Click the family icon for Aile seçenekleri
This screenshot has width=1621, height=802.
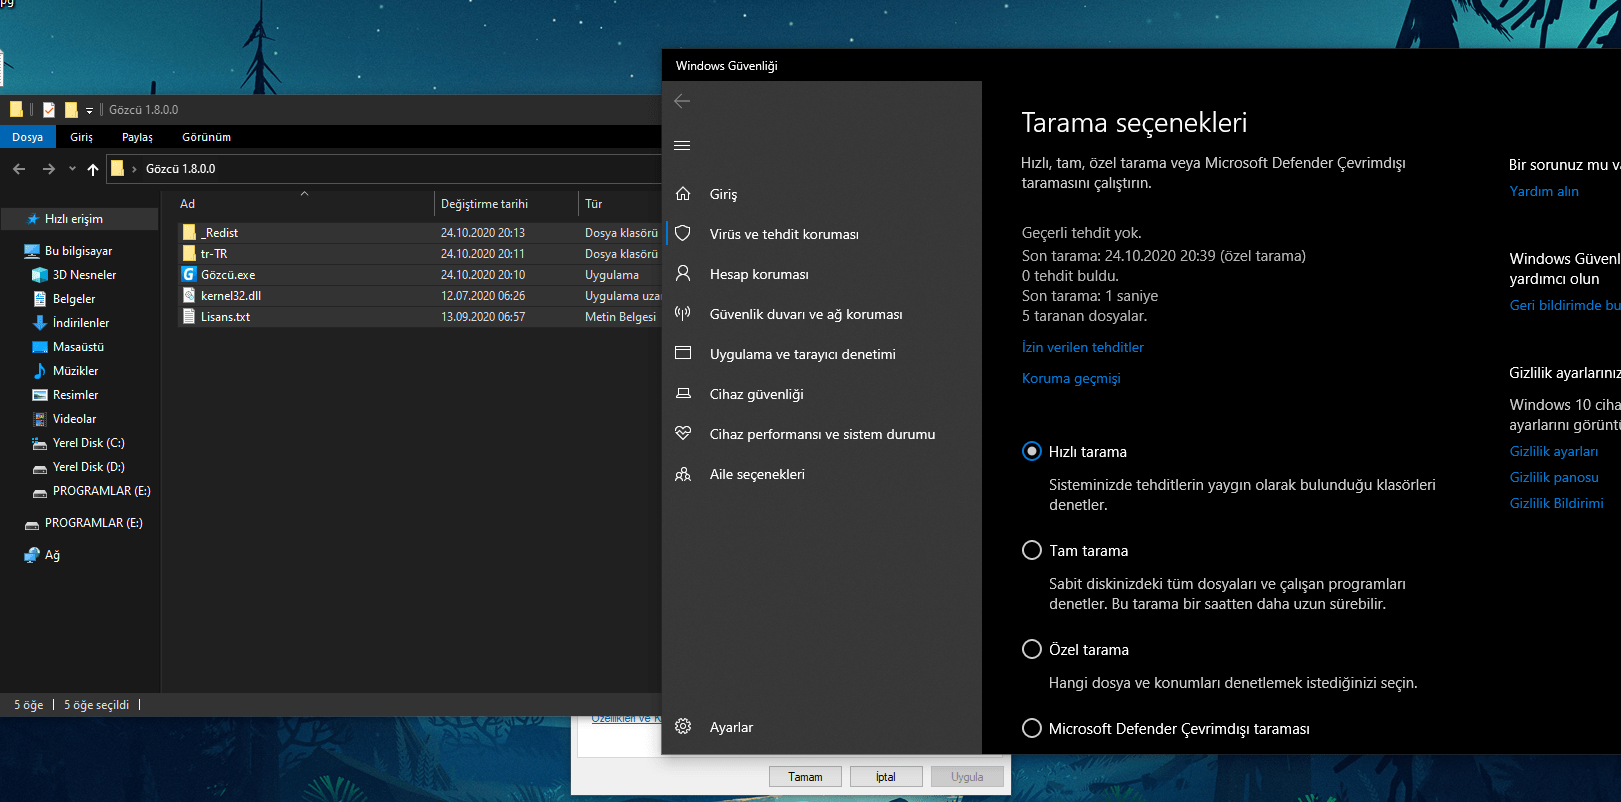(x=683, y=474)
